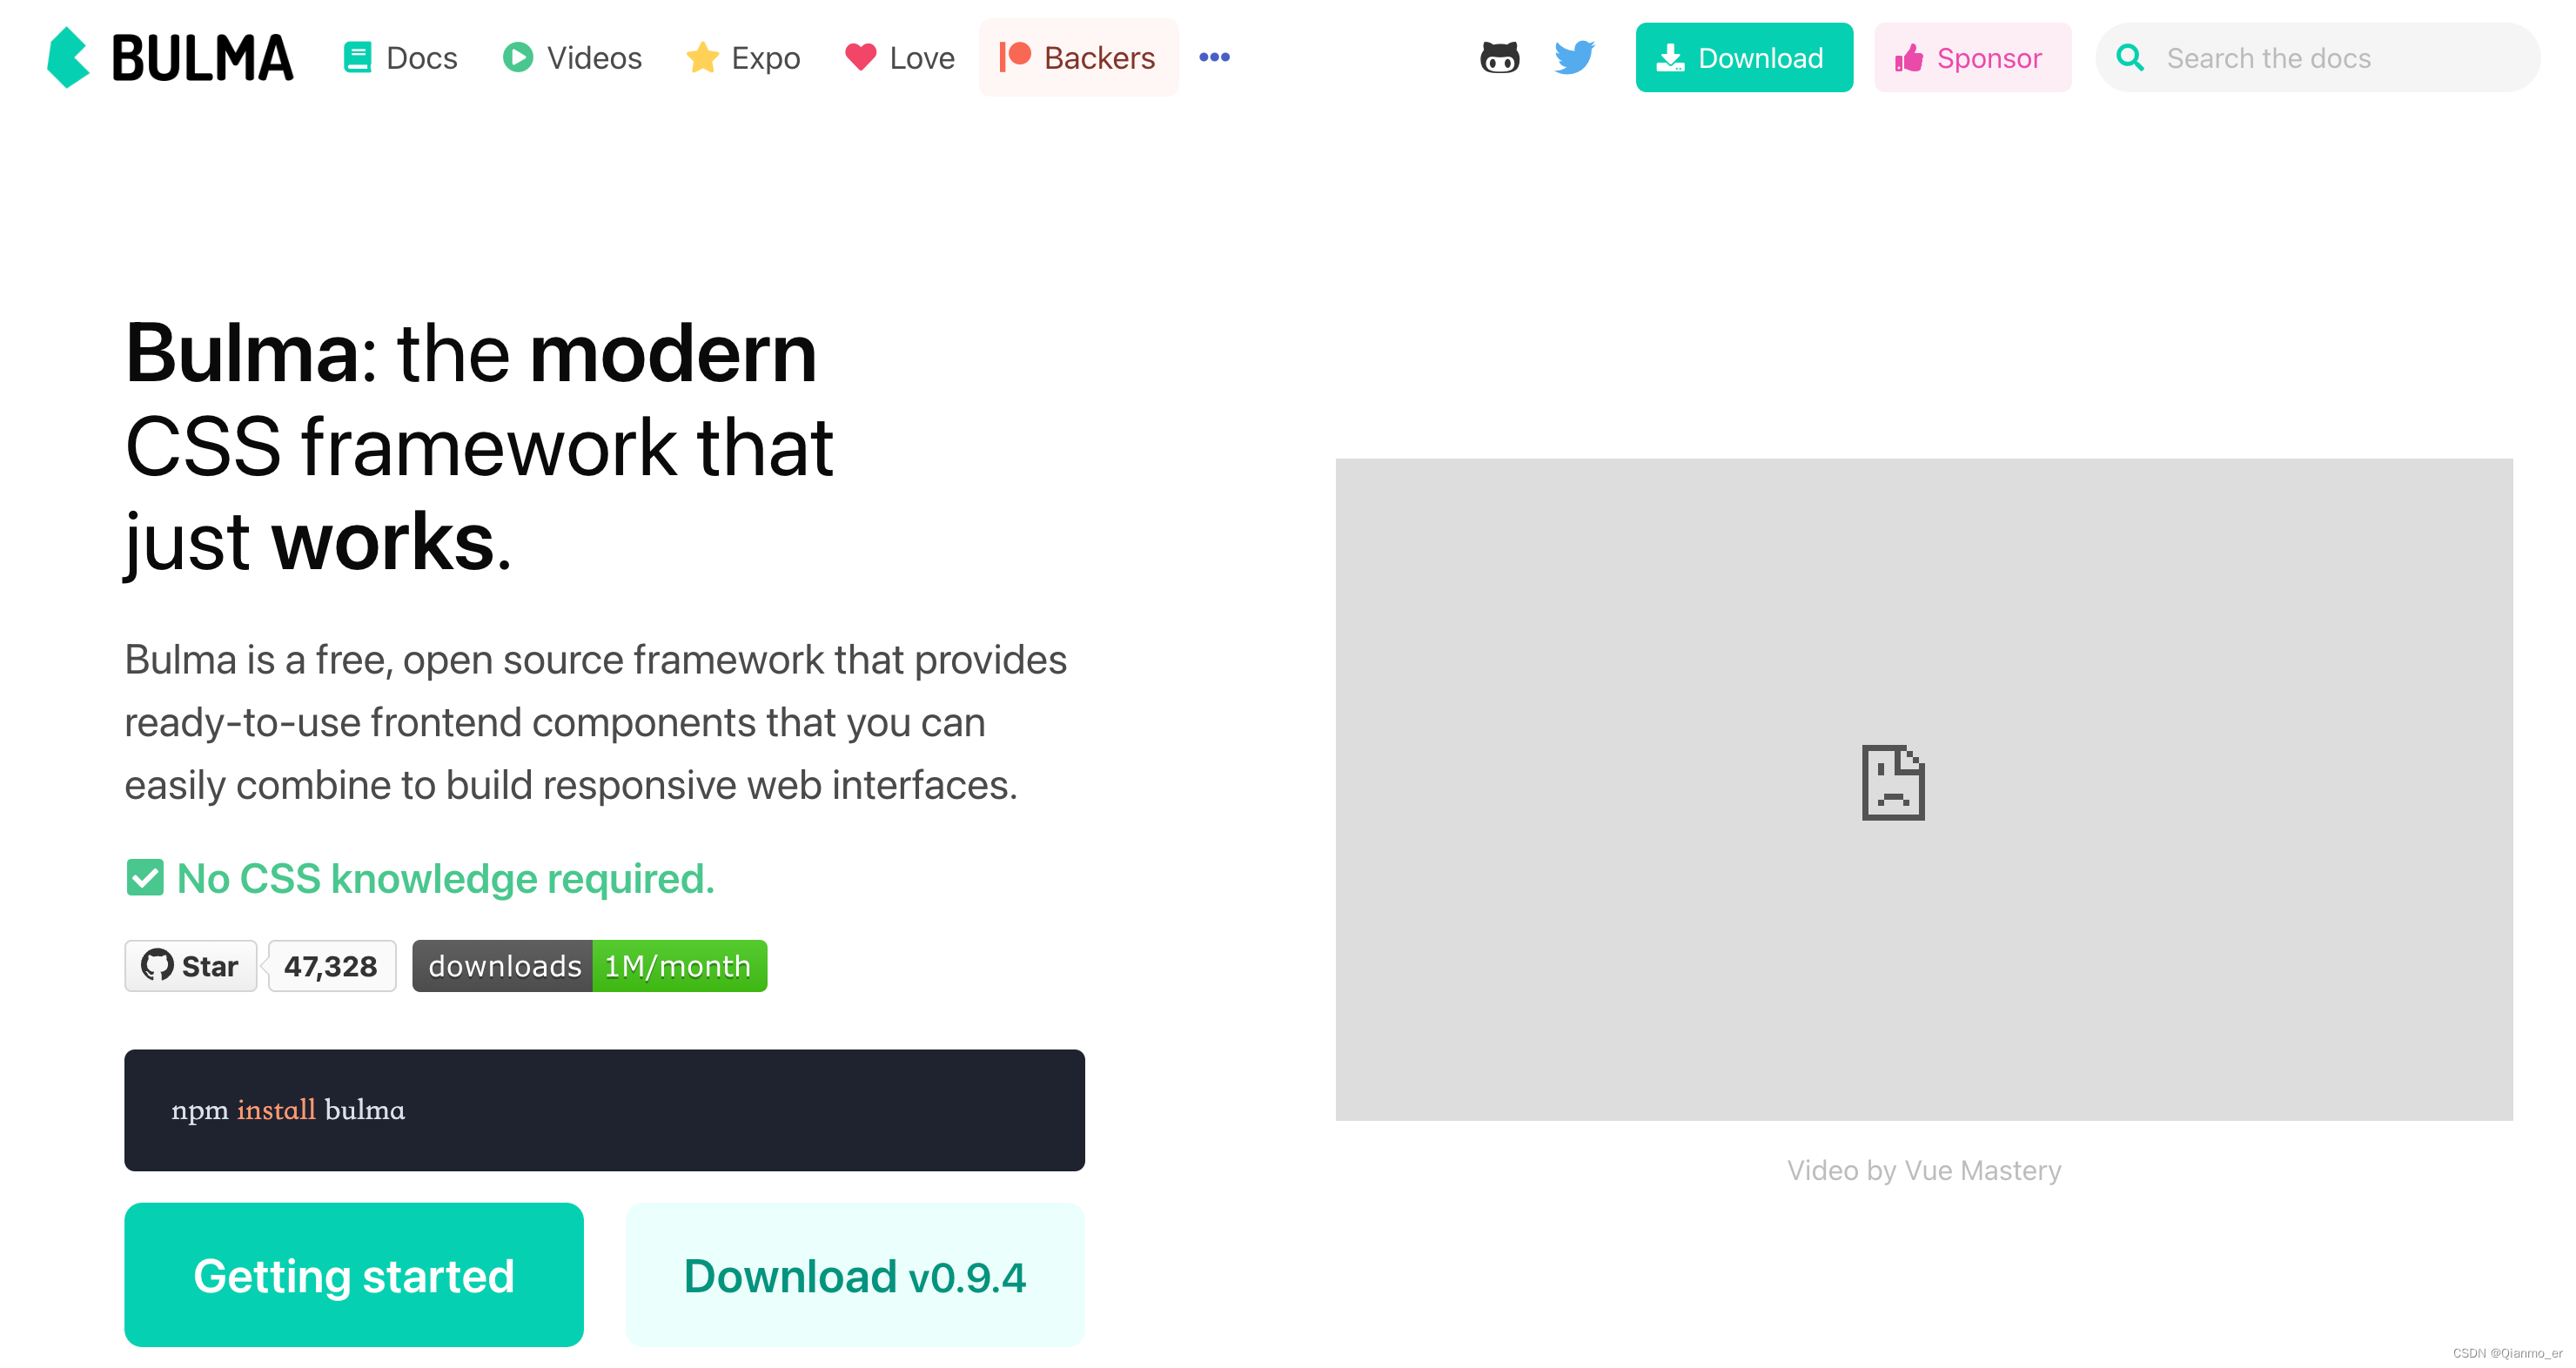This screenshot has height=1368, width=2576.
Task: Click the Download v0.9.4 button
Action: [x=855, y=1276]
